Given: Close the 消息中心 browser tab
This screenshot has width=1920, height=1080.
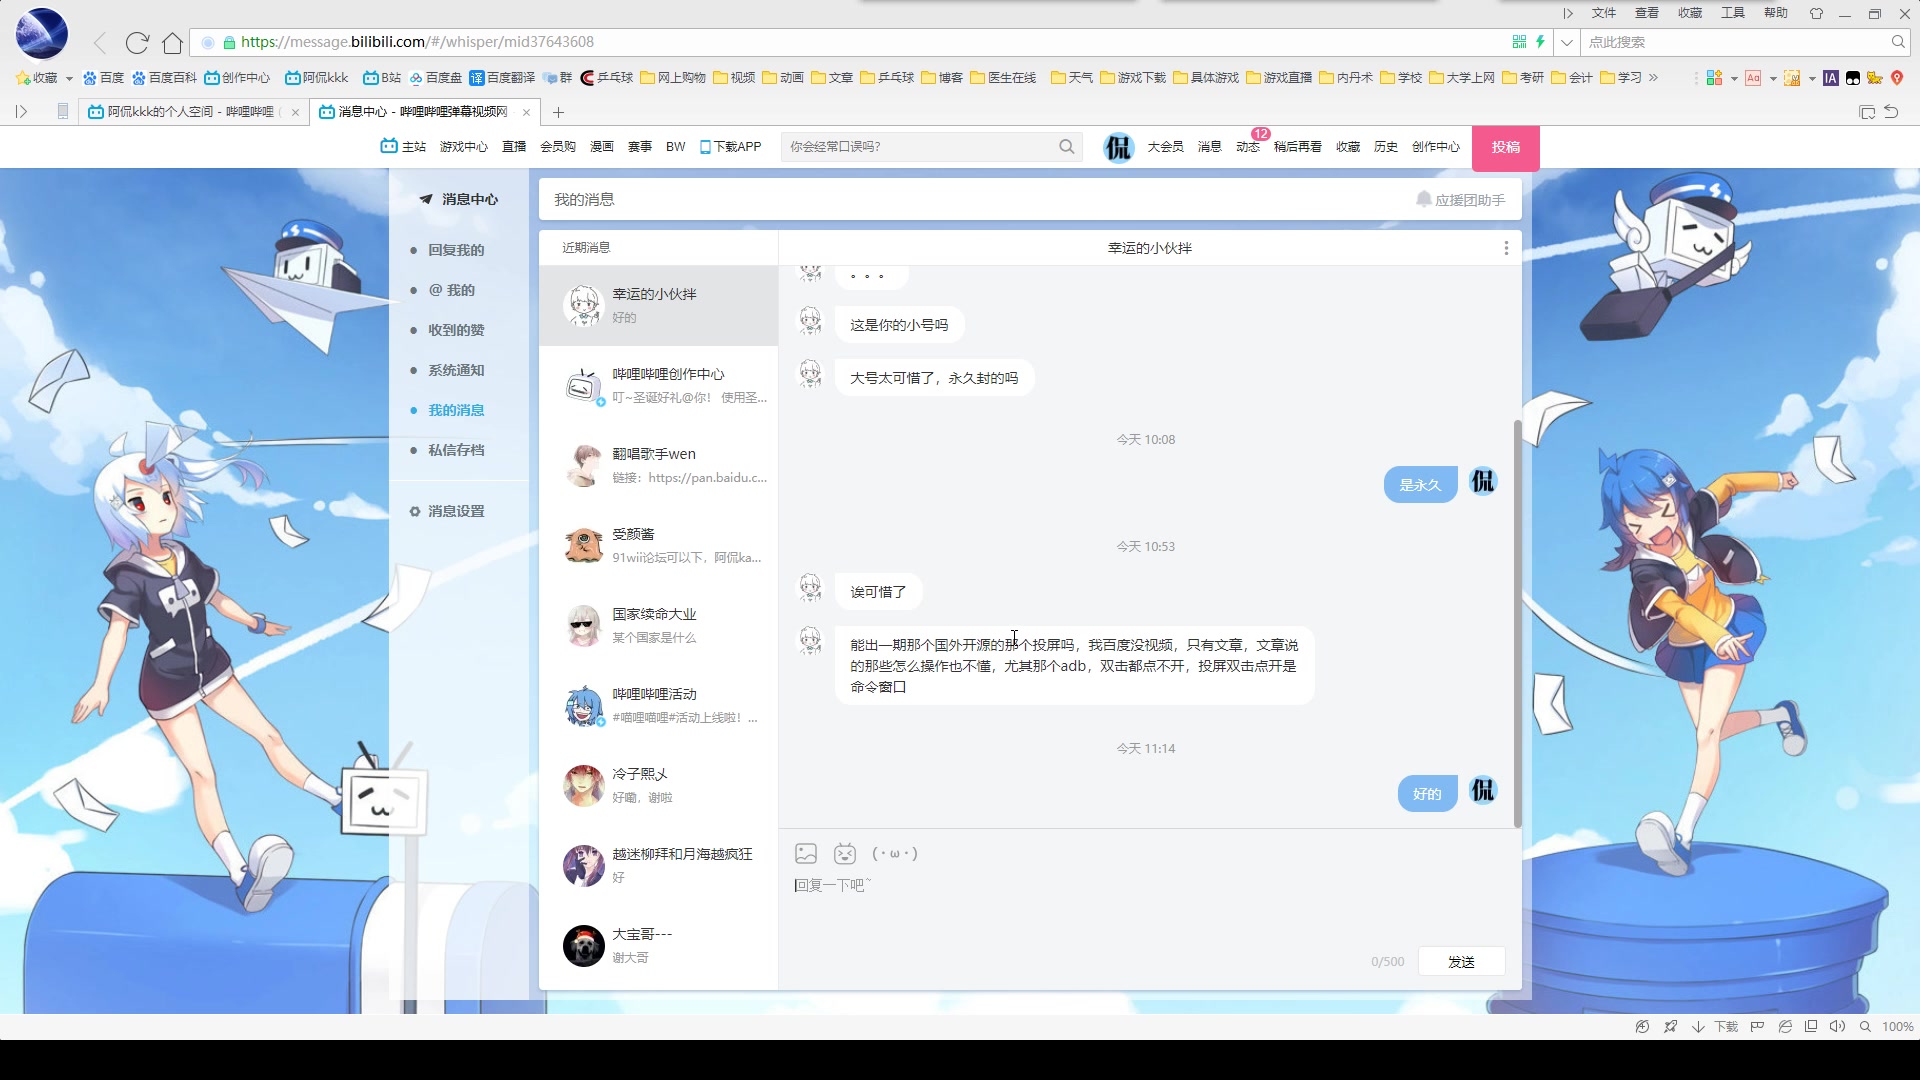Looking at the screenshot, I should 526,112.
